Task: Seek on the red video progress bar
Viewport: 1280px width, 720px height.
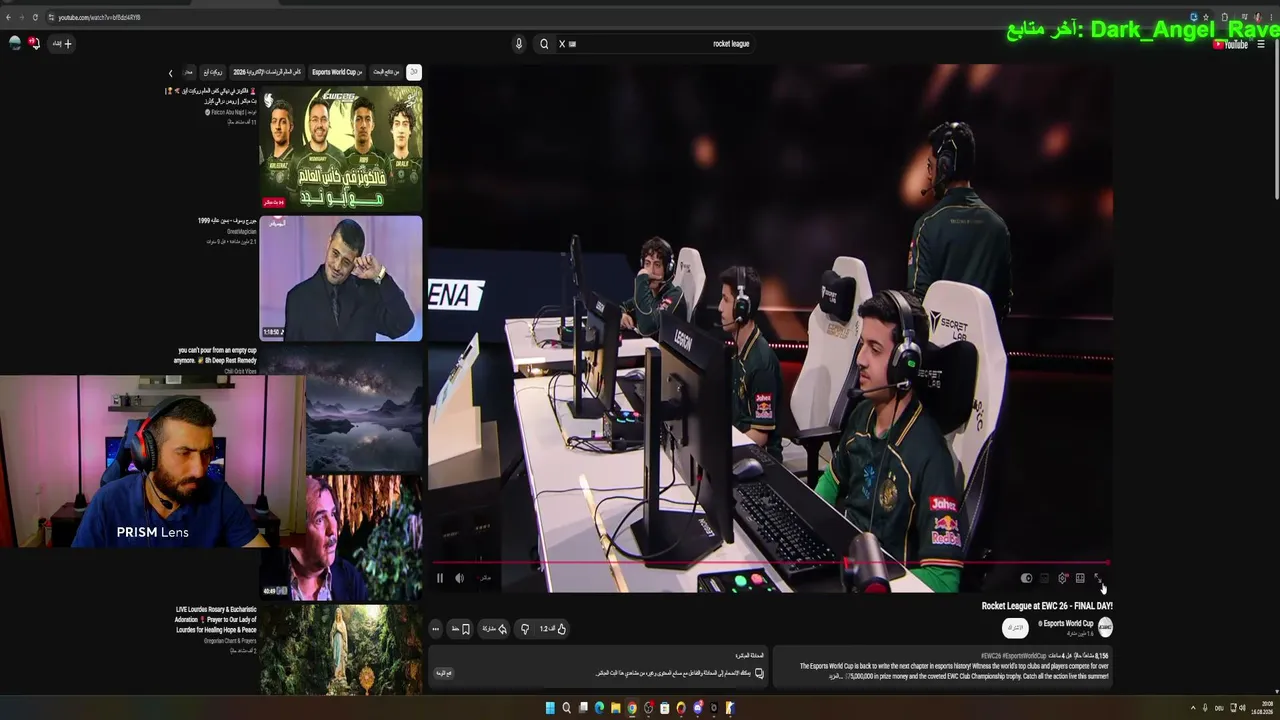Action: 769,563
